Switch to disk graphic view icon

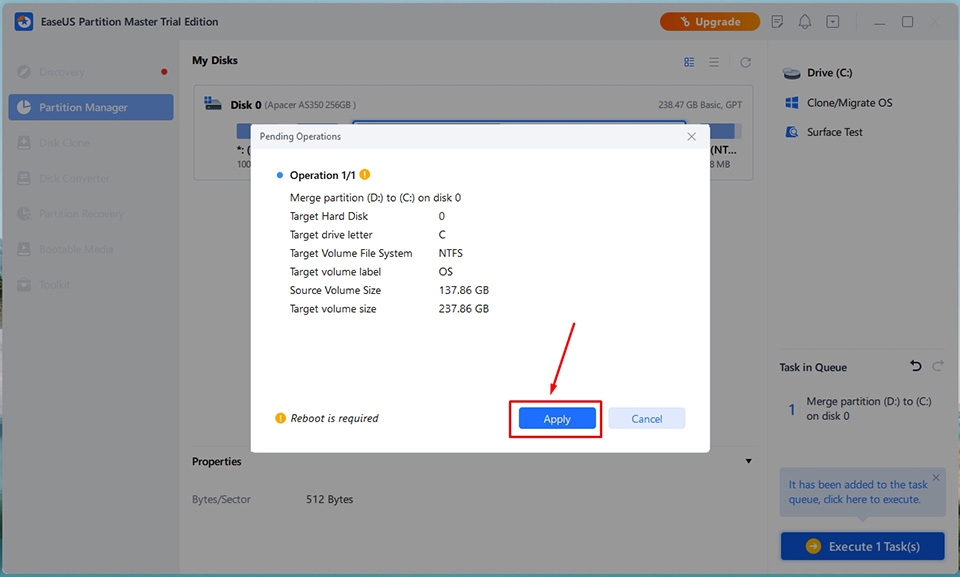tap(689, 62)
